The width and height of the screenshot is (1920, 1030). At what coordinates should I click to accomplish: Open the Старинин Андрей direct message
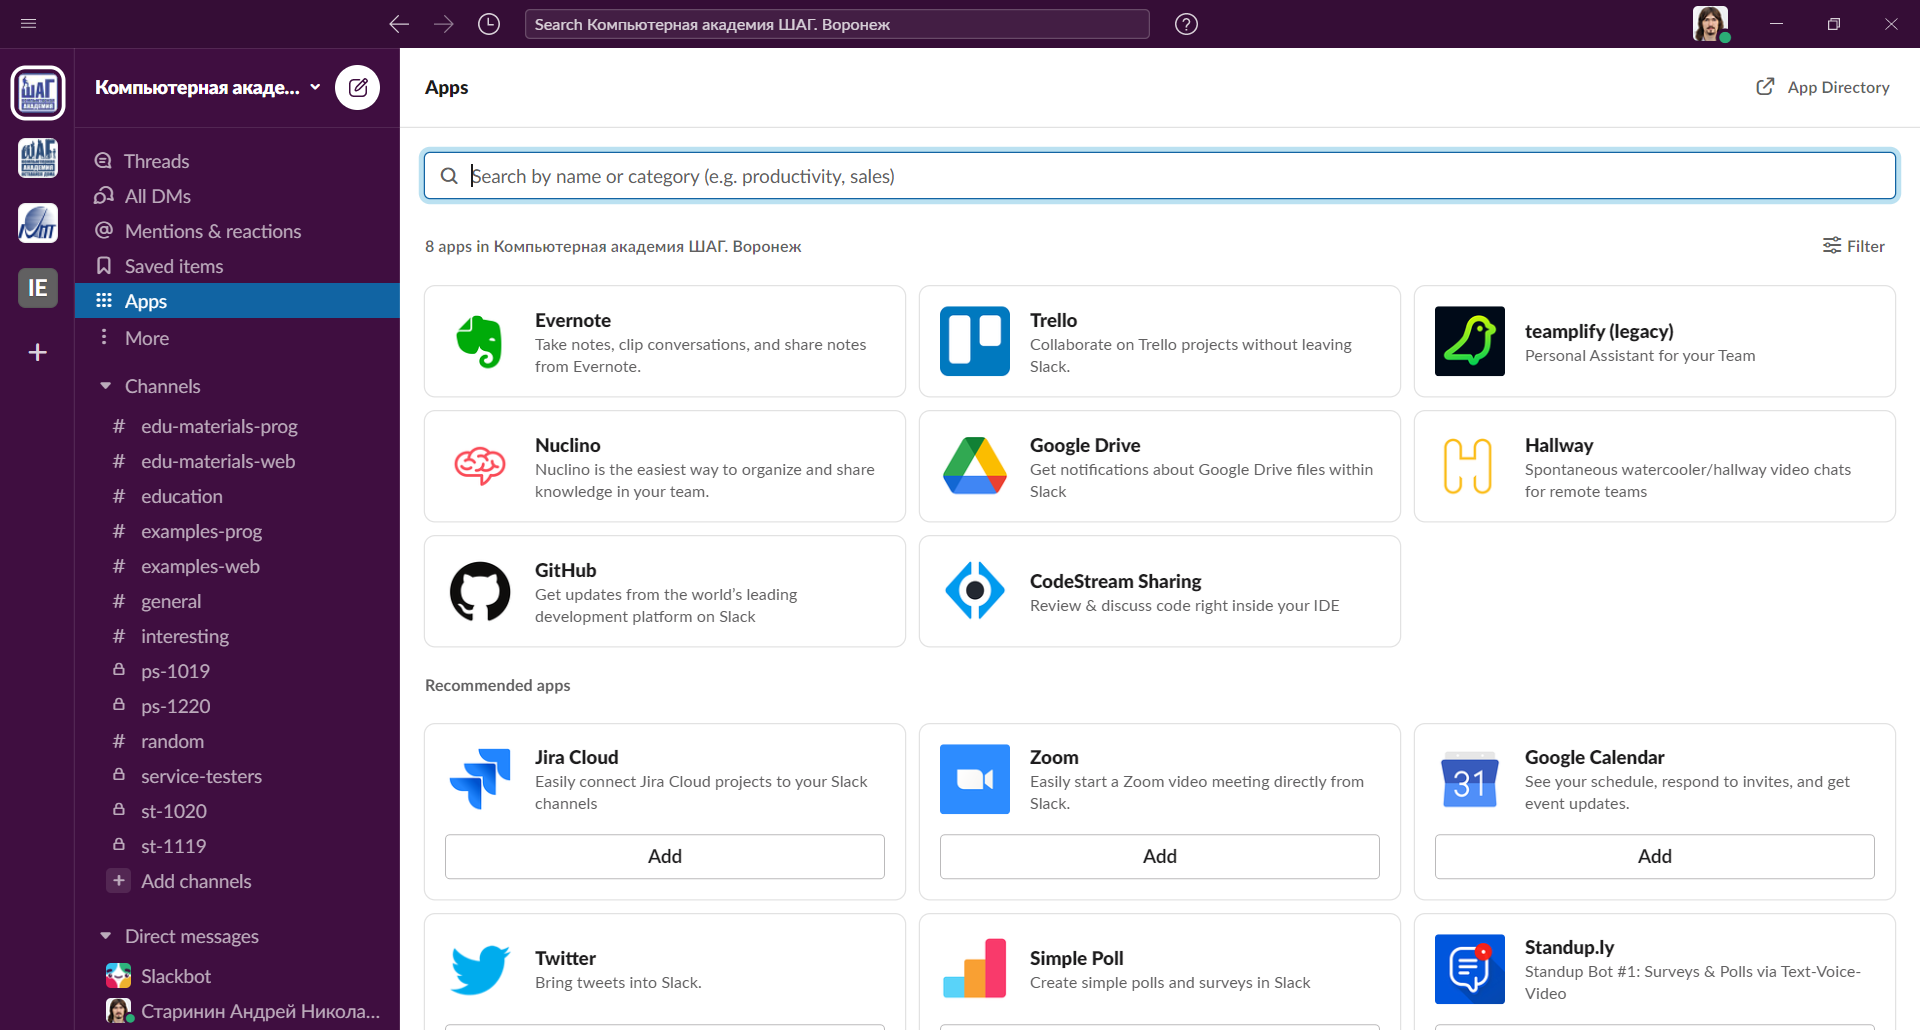pyautogui.click(x=237, y=1011)
